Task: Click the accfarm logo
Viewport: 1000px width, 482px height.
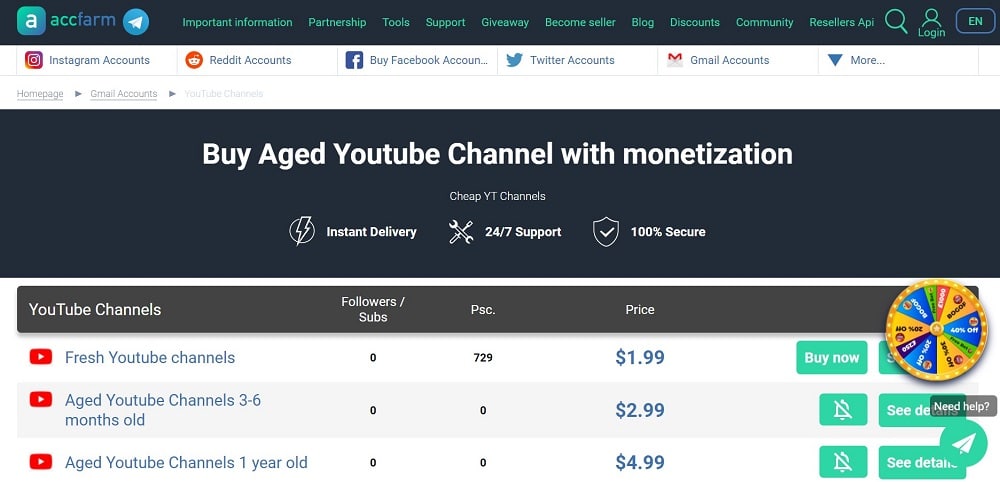Action: point(66,21)
